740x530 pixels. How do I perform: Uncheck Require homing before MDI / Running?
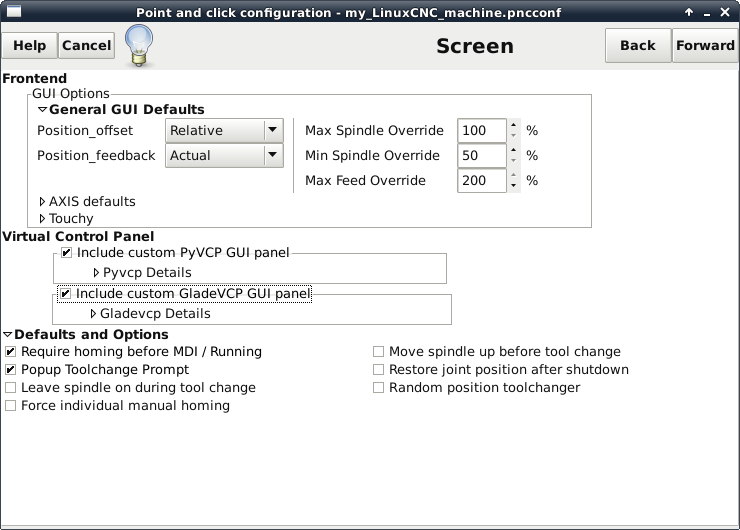tap(11, 352)
